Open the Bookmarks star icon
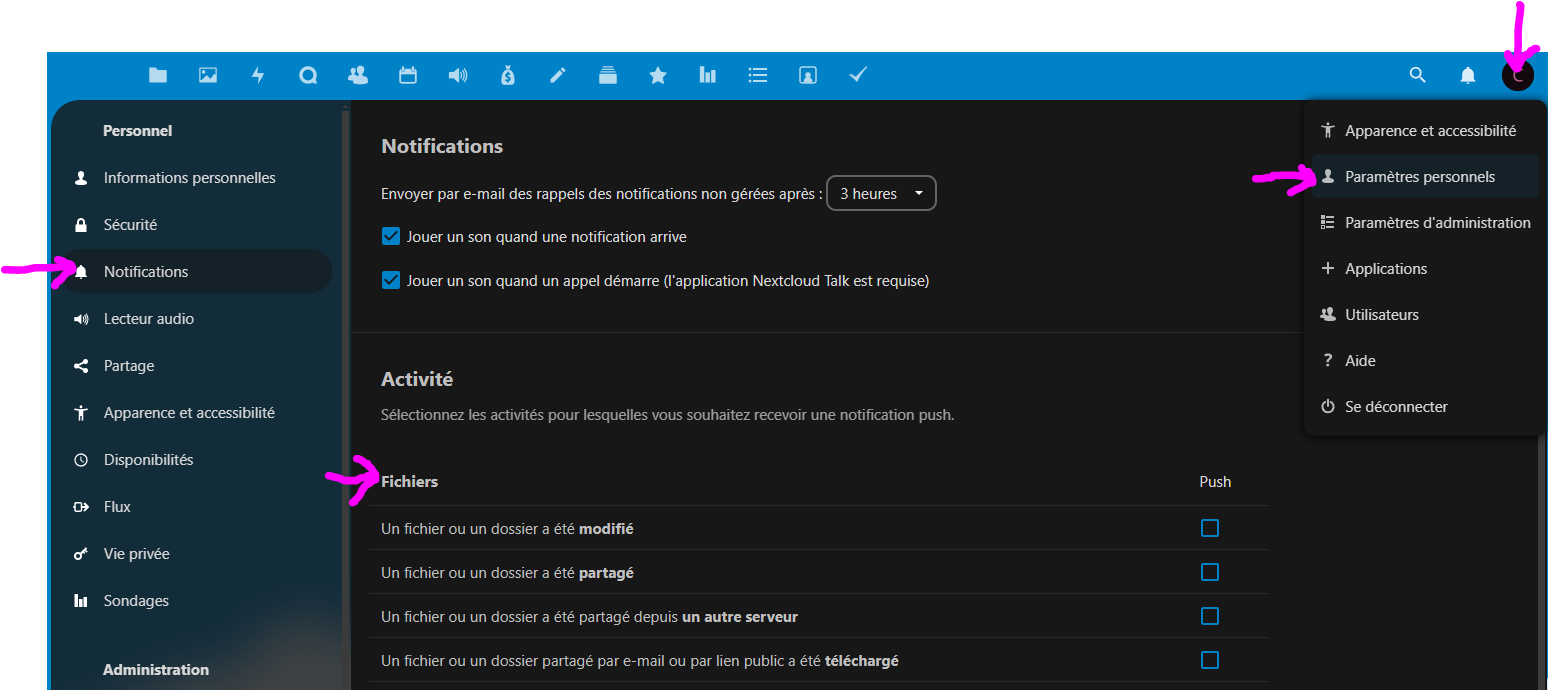The width and height of the screenshot is (1548, 690). (658, 75)
